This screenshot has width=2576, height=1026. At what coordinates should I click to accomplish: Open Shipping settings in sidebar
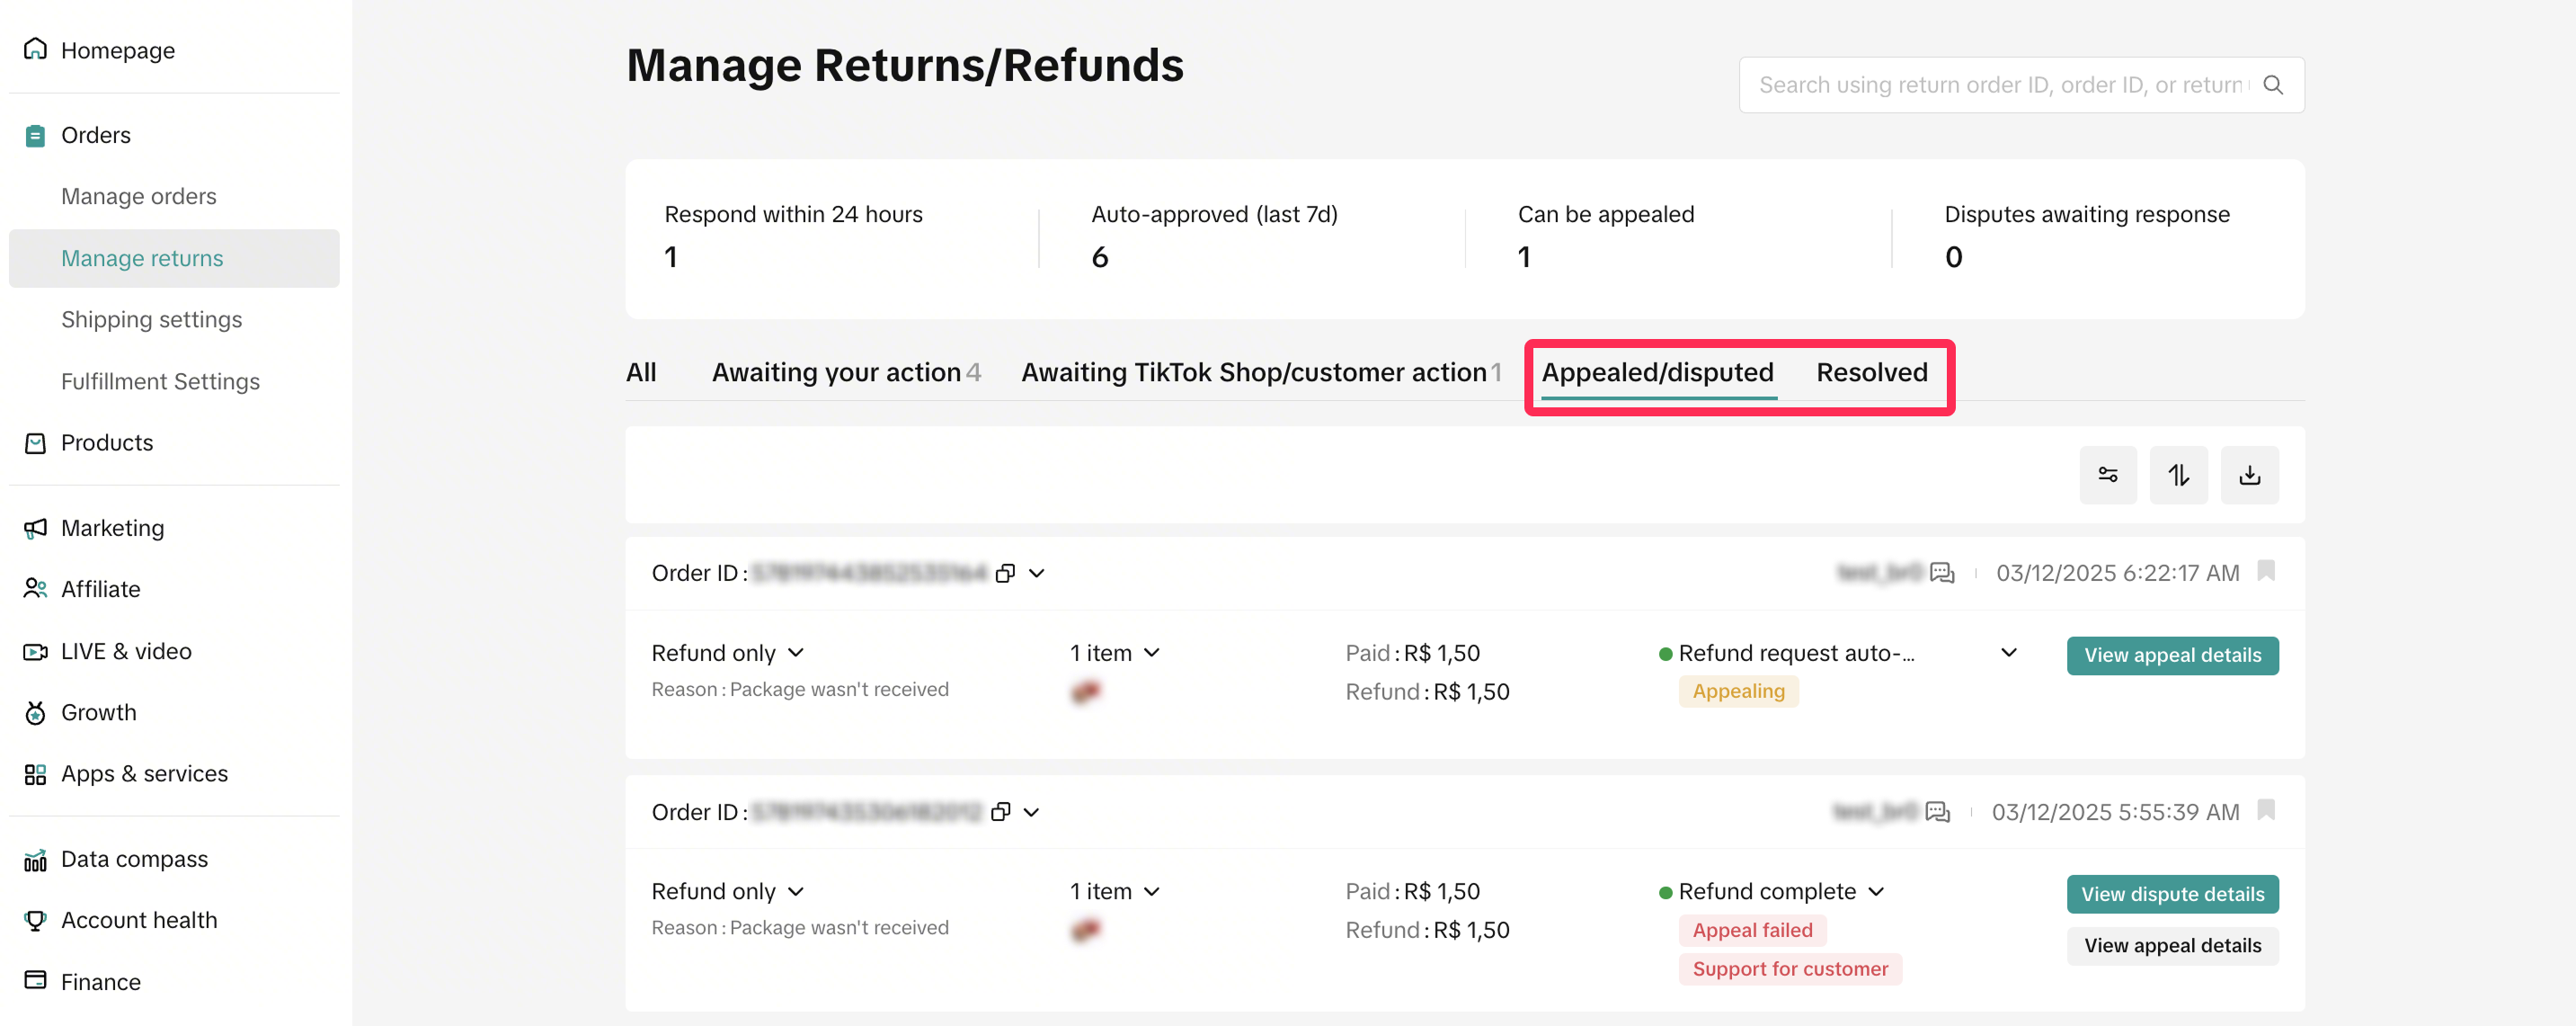151,319
